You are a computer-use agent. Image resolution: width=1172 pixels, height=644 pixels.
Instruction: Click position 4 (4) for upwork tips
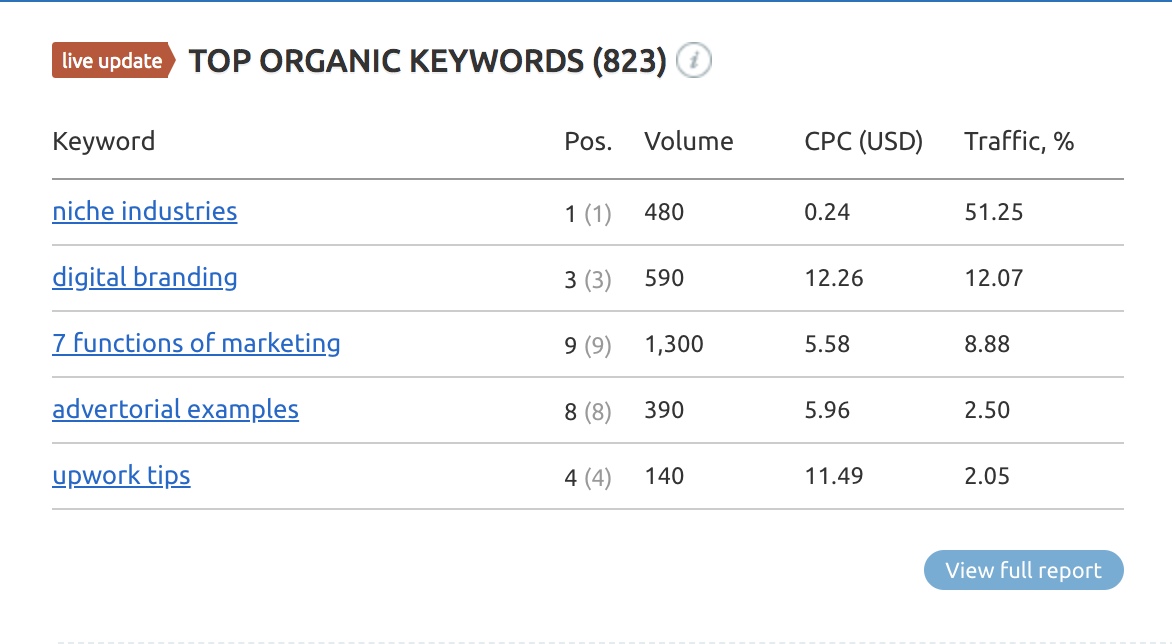pos(588,477)
